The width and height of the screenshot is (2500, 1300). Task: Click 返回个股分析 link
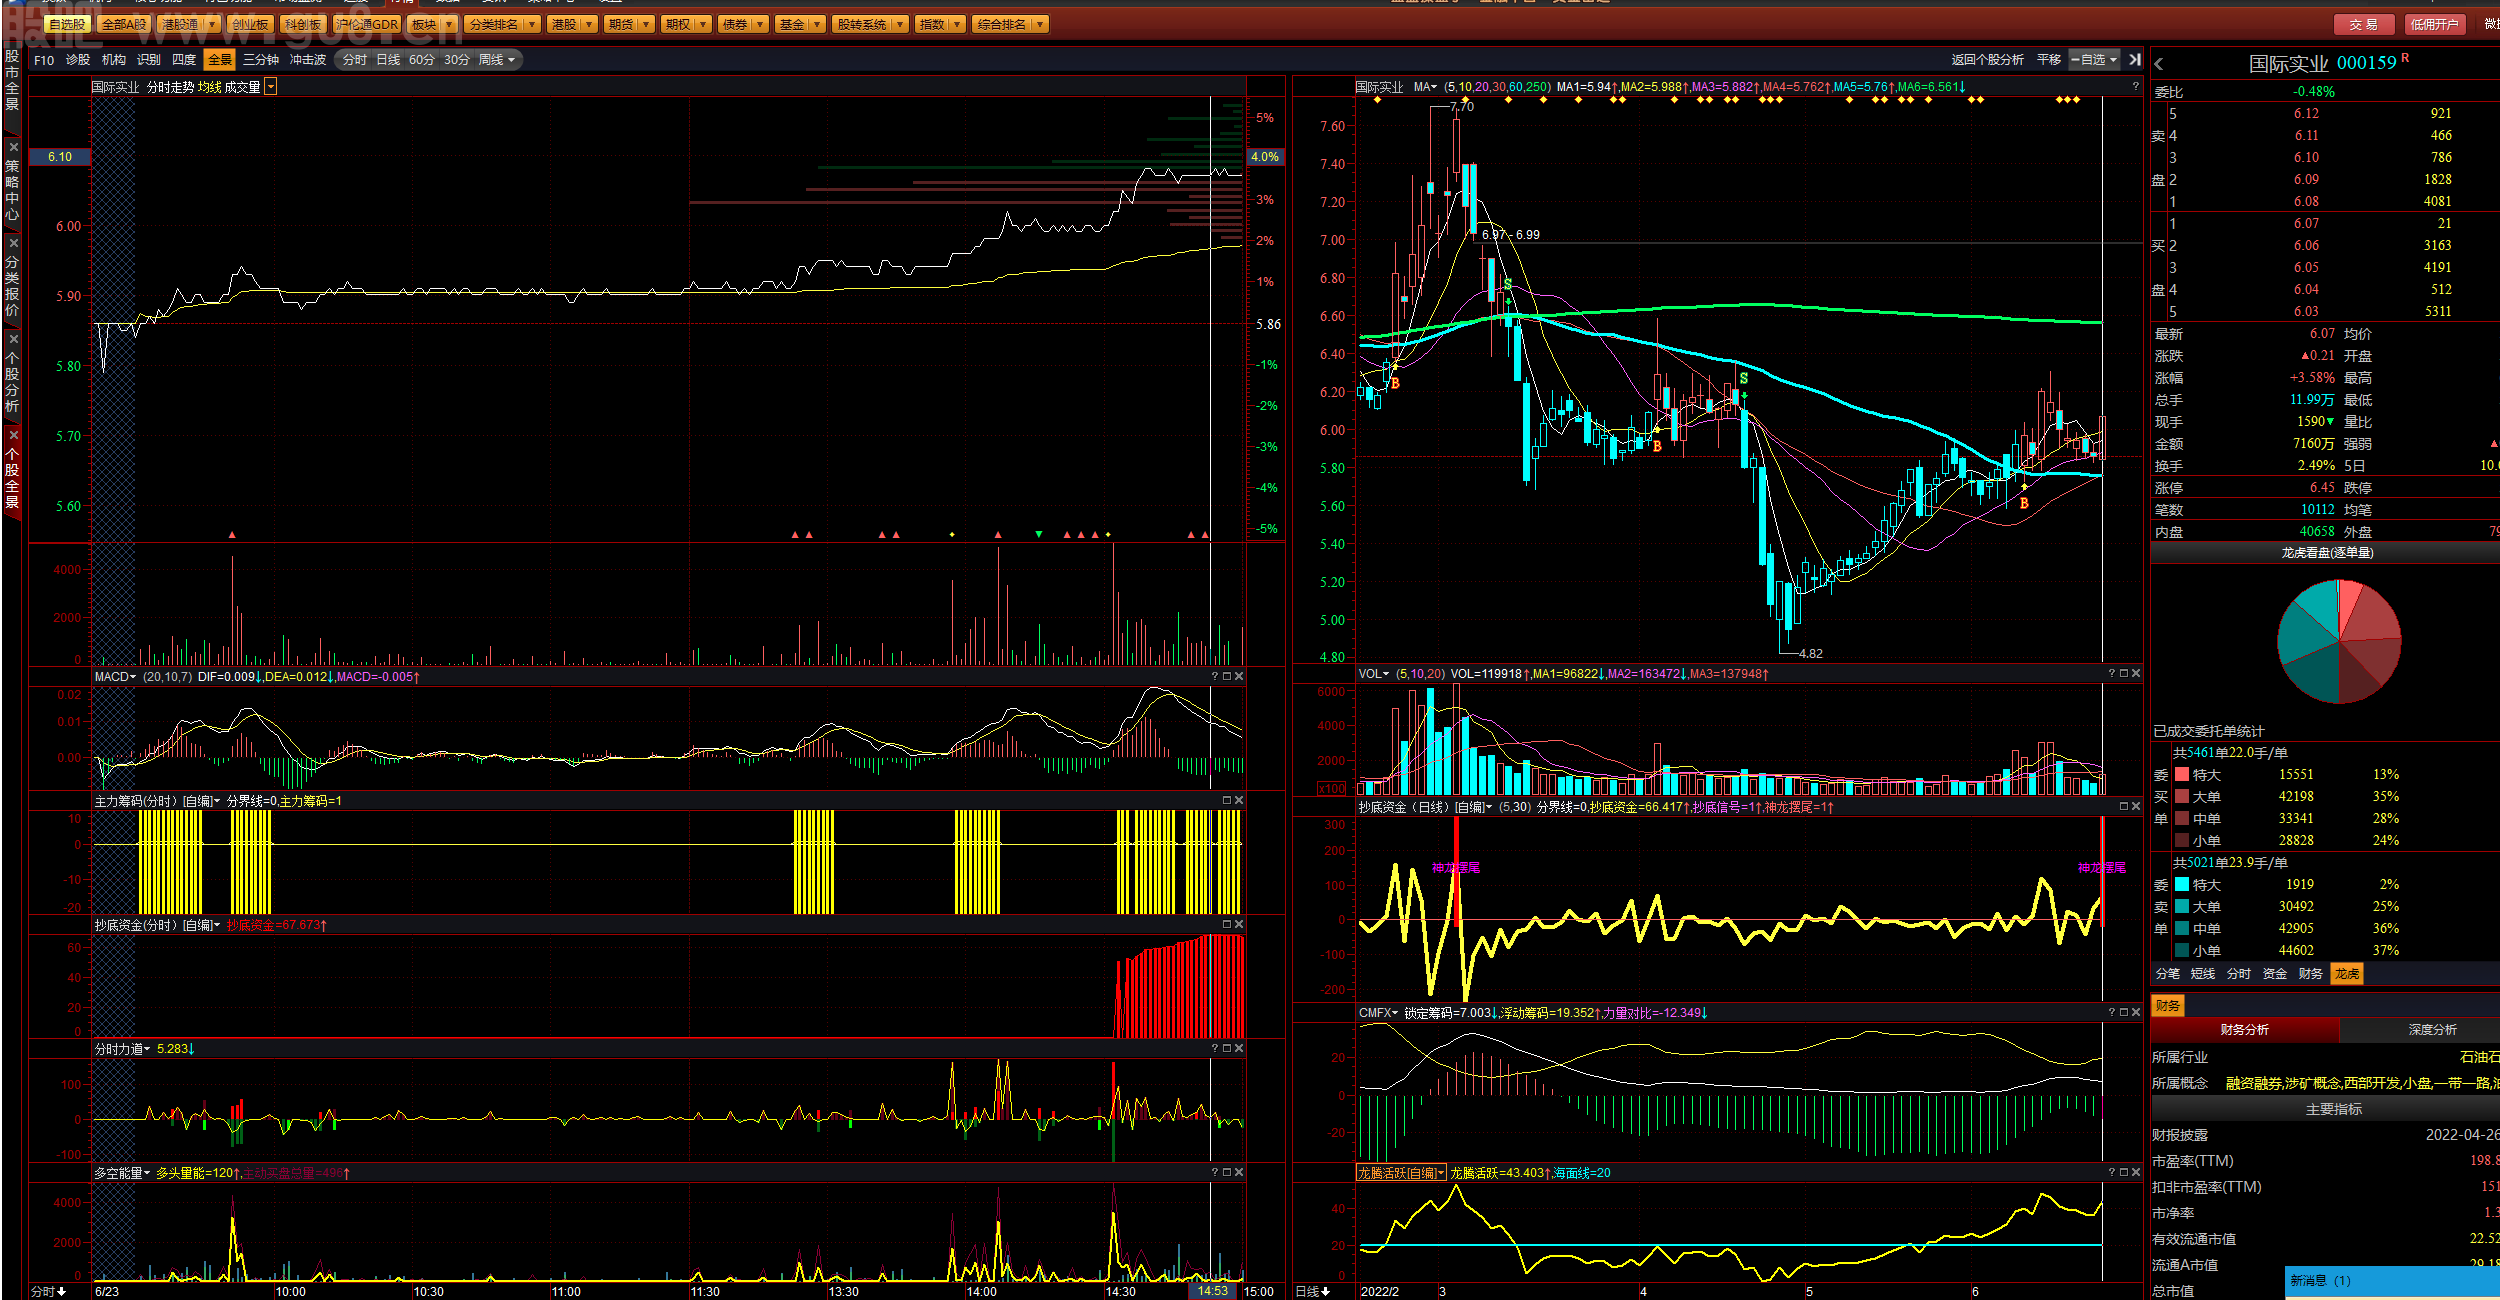tap(1987, 60)
